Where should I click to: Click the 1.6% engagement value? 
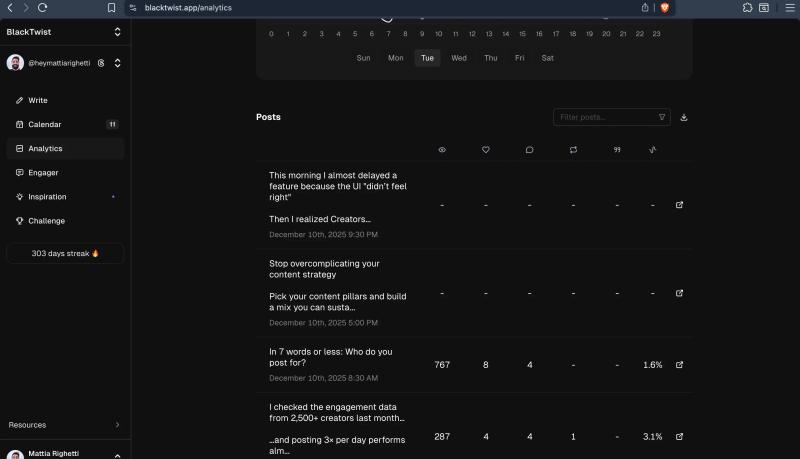point(653,365)
